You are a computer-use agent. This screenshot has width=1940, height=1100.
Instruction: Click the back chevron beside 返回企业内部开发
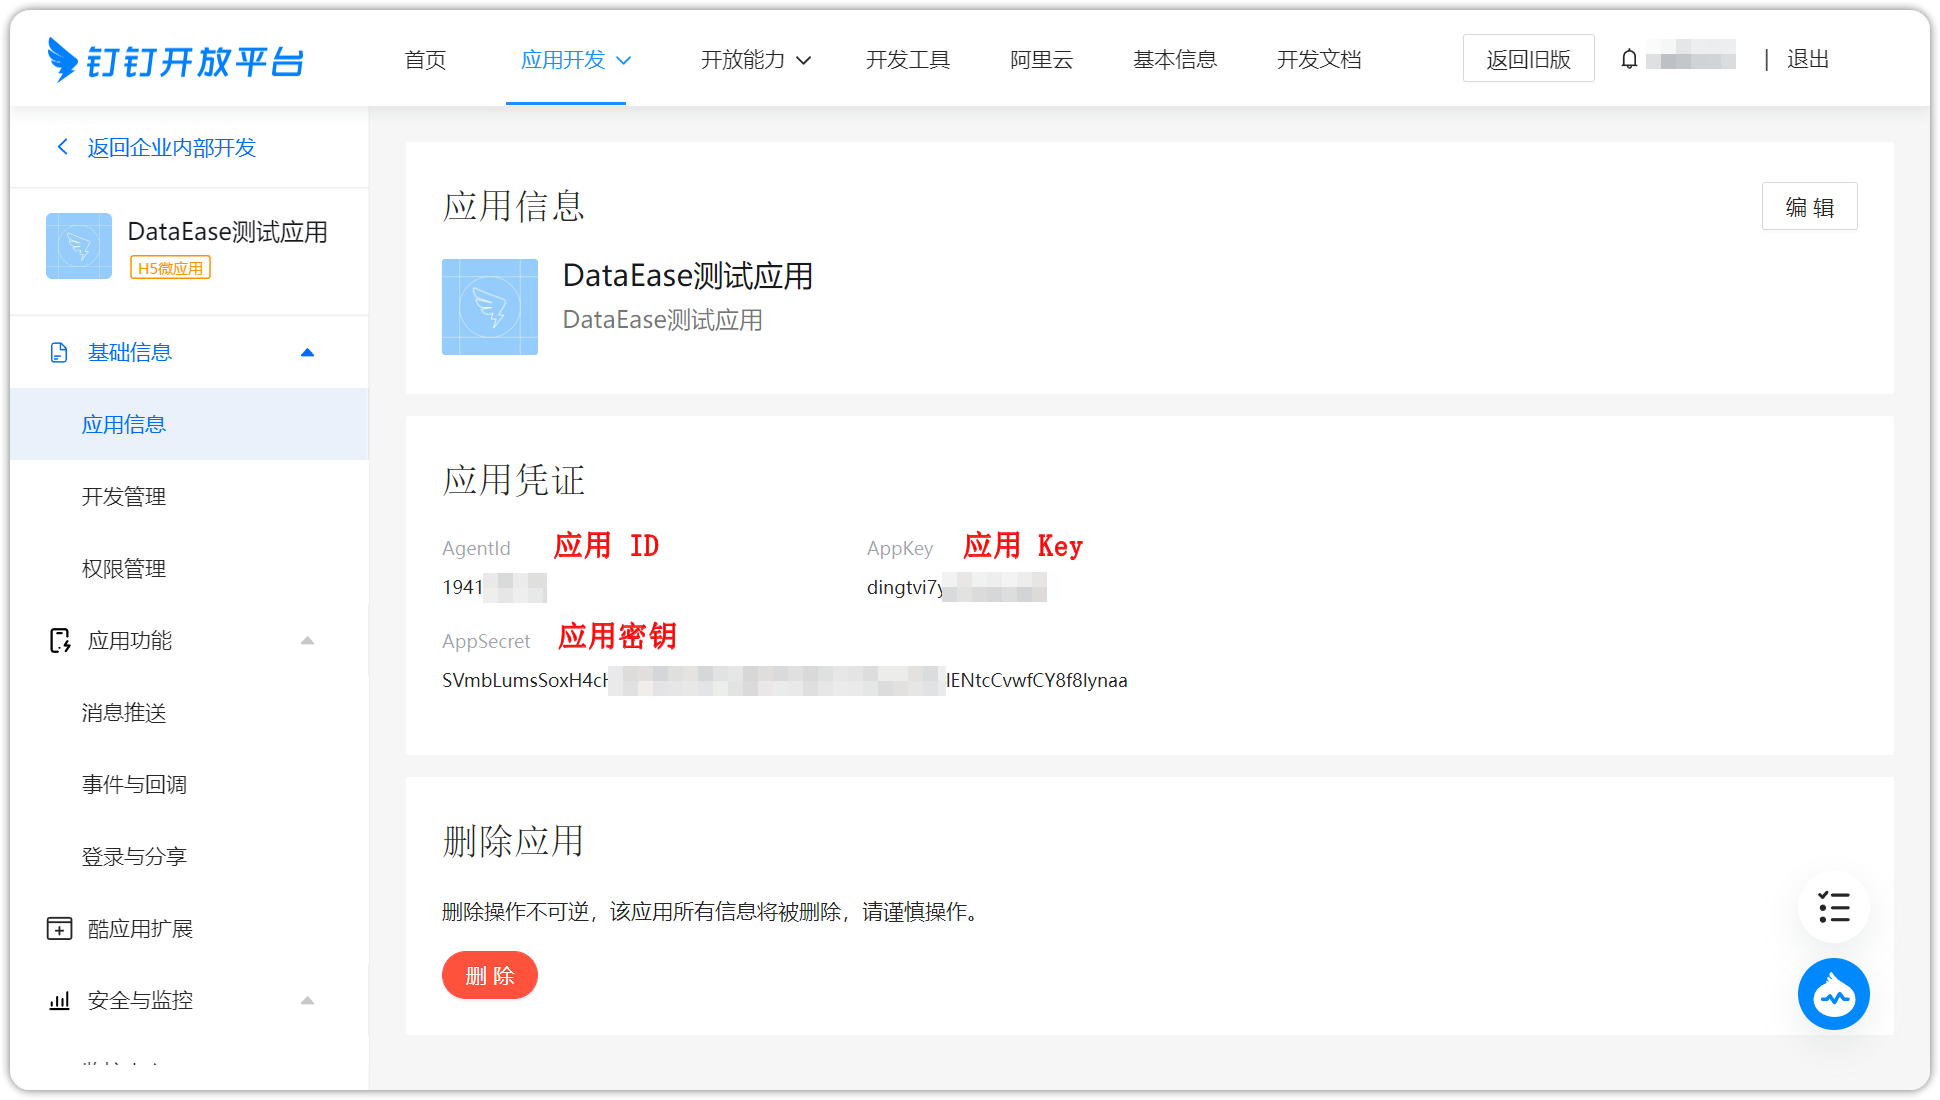click(62, 147)
